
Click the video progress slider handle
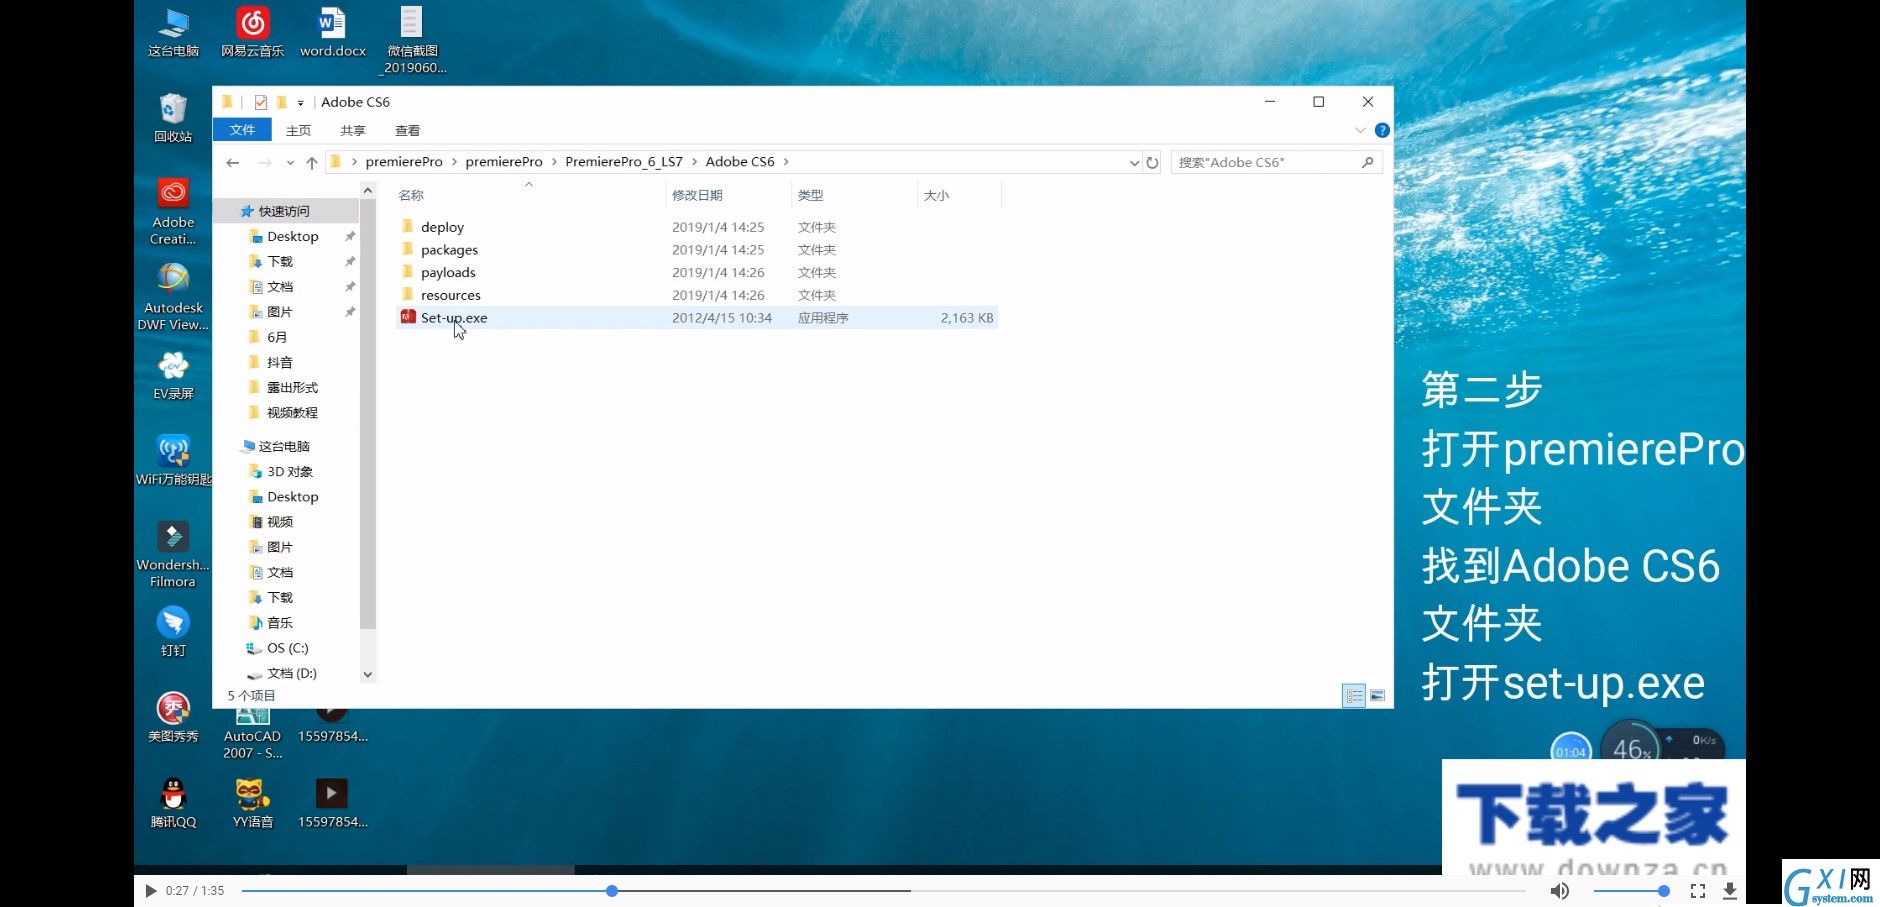tap(611, 890)
